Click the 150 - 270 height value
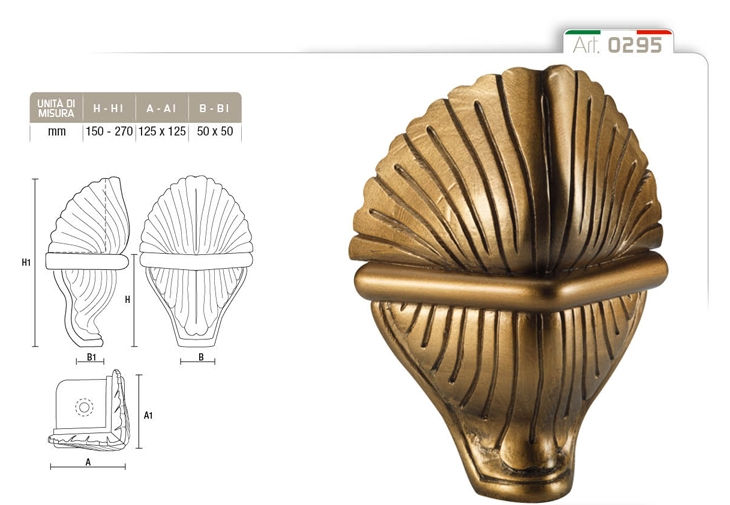This screenshot has height=505, width=730. (x=109, y=131)
